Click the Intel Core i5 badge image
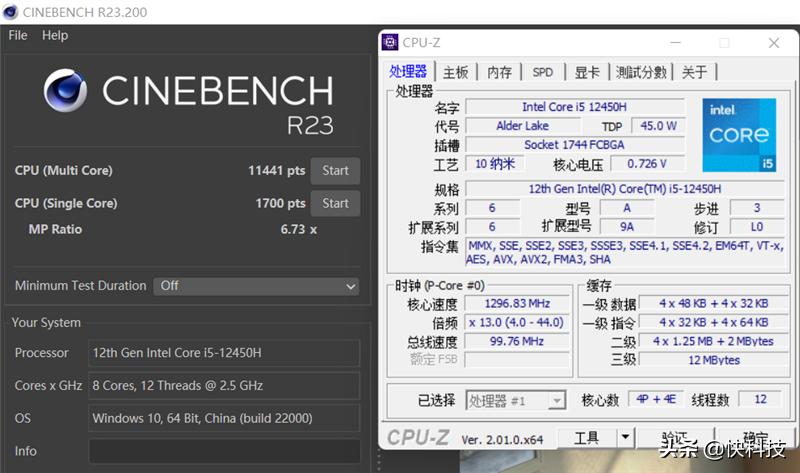The height and width of the screenshot is (473, 800). pyautogui.click(x=739, y=135)
